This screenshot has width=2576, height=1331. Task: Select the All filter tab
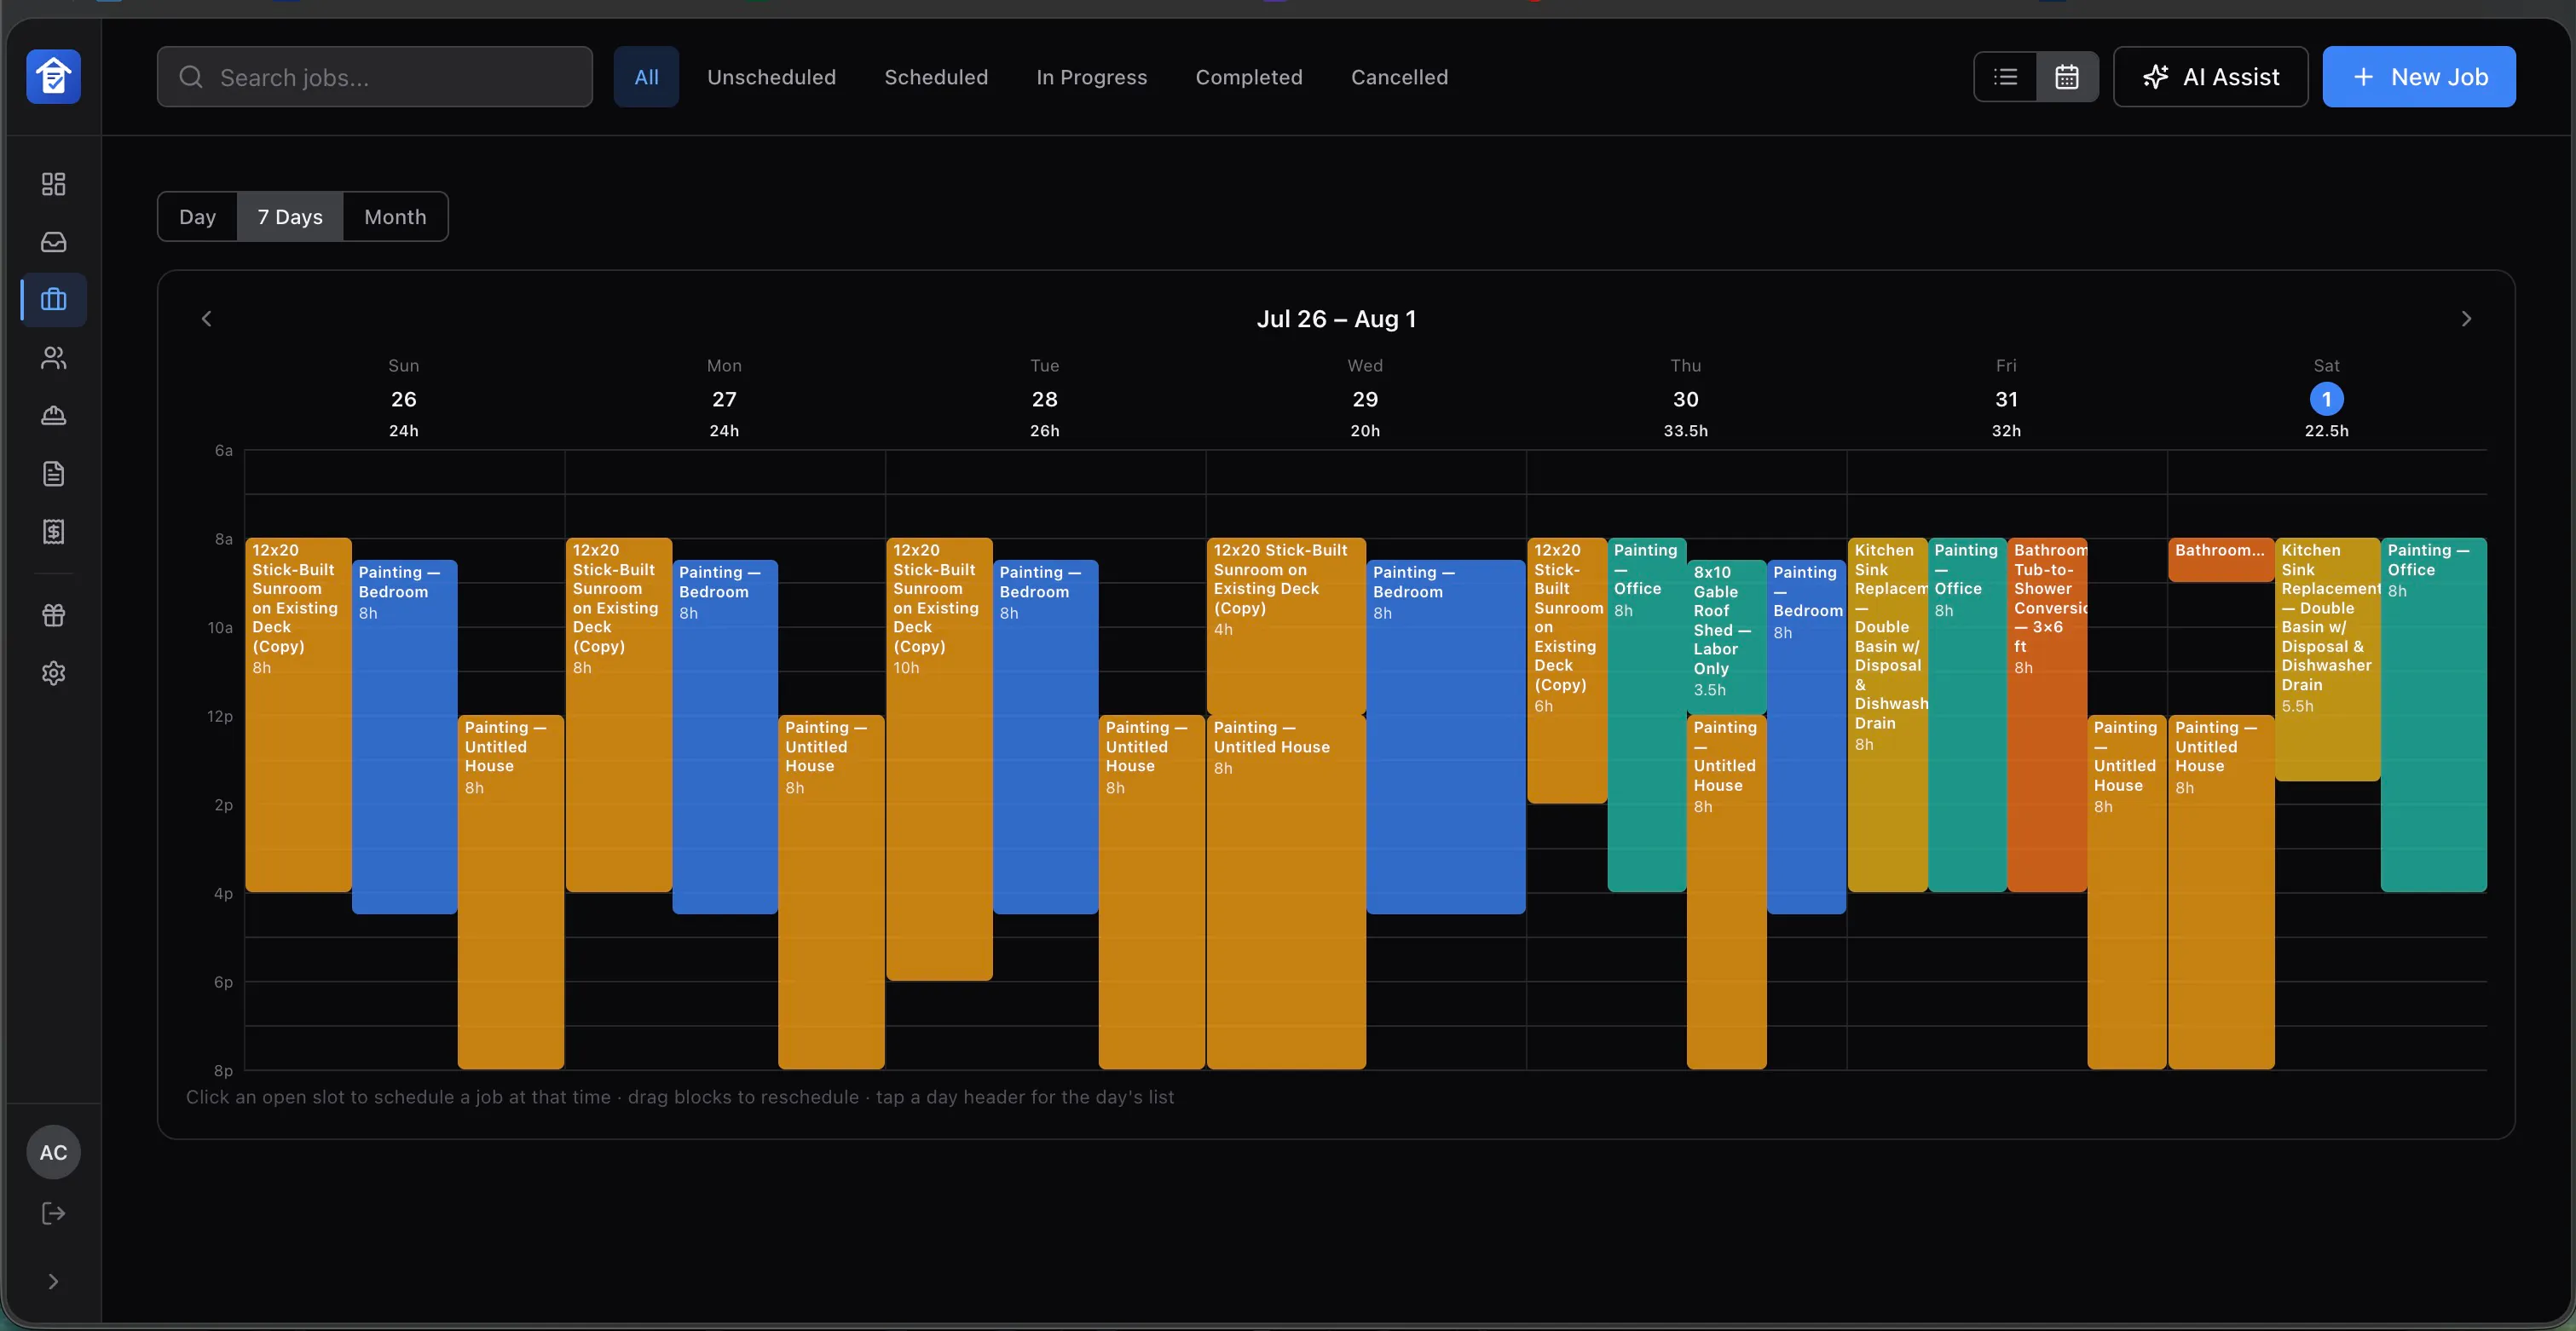point(646,76)
